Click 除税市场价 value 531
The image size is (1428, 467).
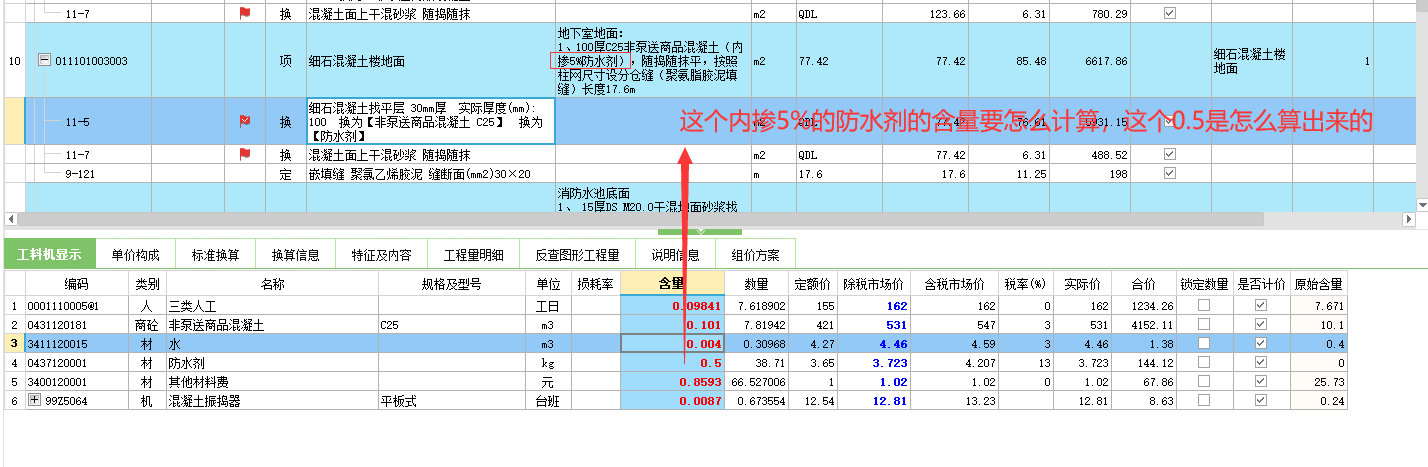click(874, 324)
